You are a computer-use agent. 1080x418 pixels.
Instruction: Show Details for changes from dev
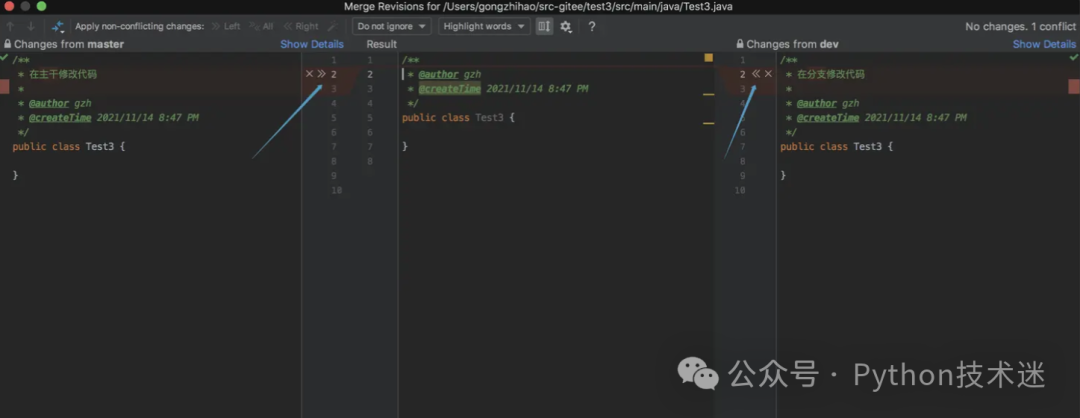coord(1044,44)
